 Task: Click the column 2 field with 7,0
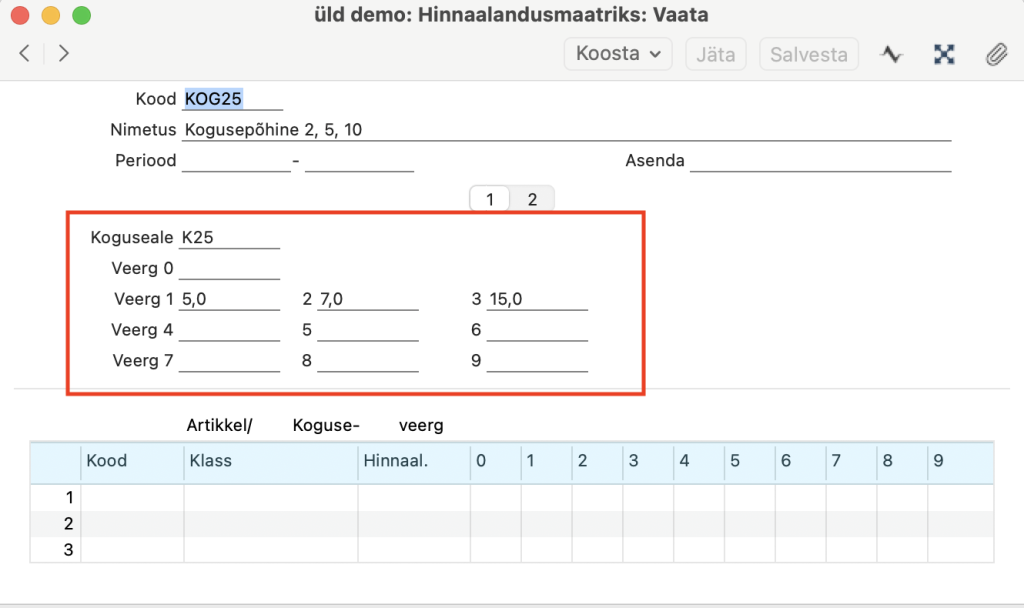click(368, 299)
